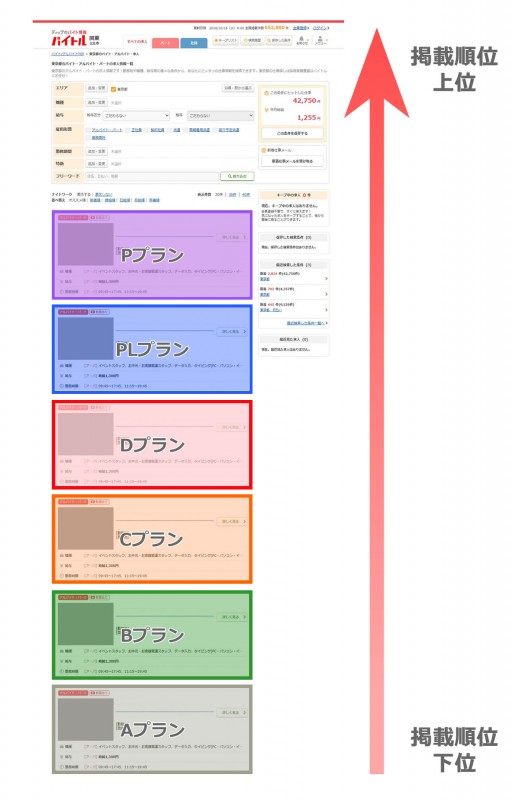Click inside the free word text field
This screenshot has width=518, height=800.
coord(152,176)
